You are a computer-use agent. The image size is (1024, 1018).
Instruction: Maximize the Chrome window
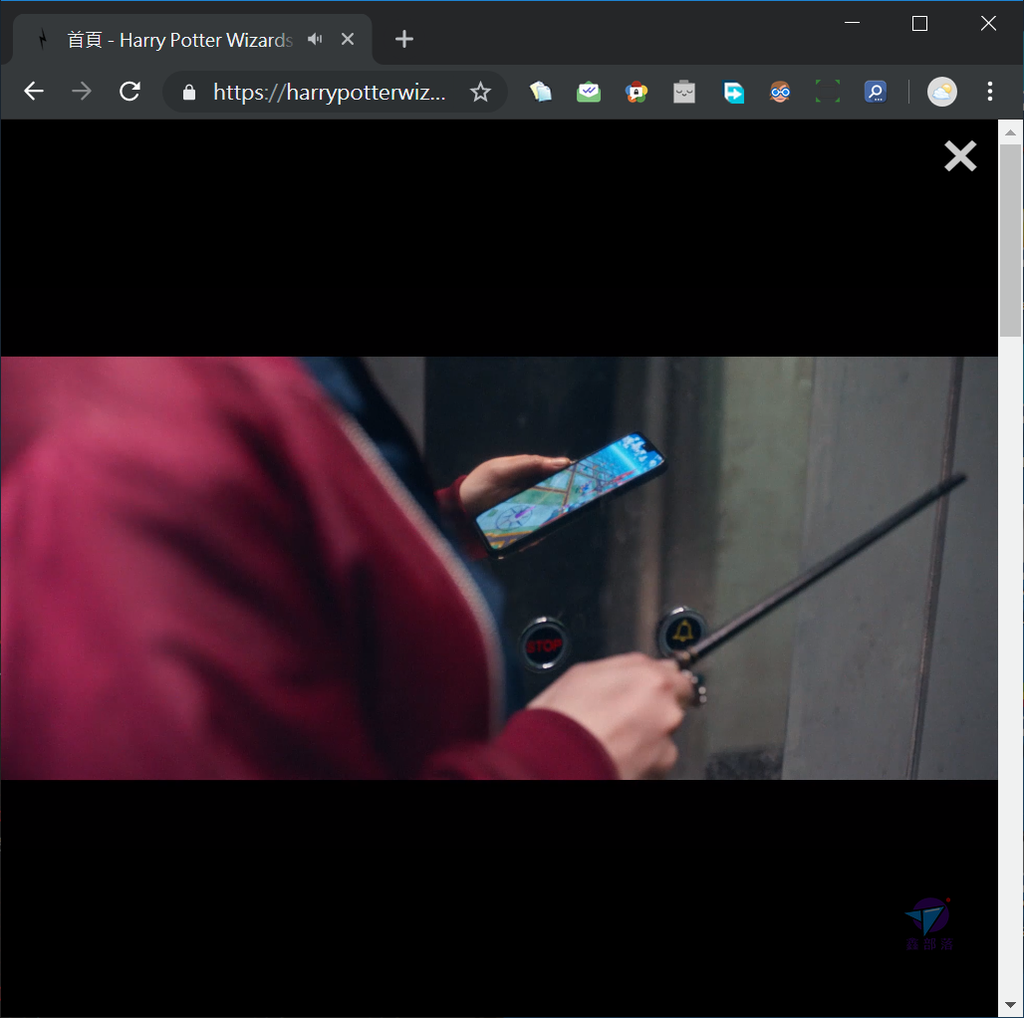pyautogui.click(x=920, y=24)
